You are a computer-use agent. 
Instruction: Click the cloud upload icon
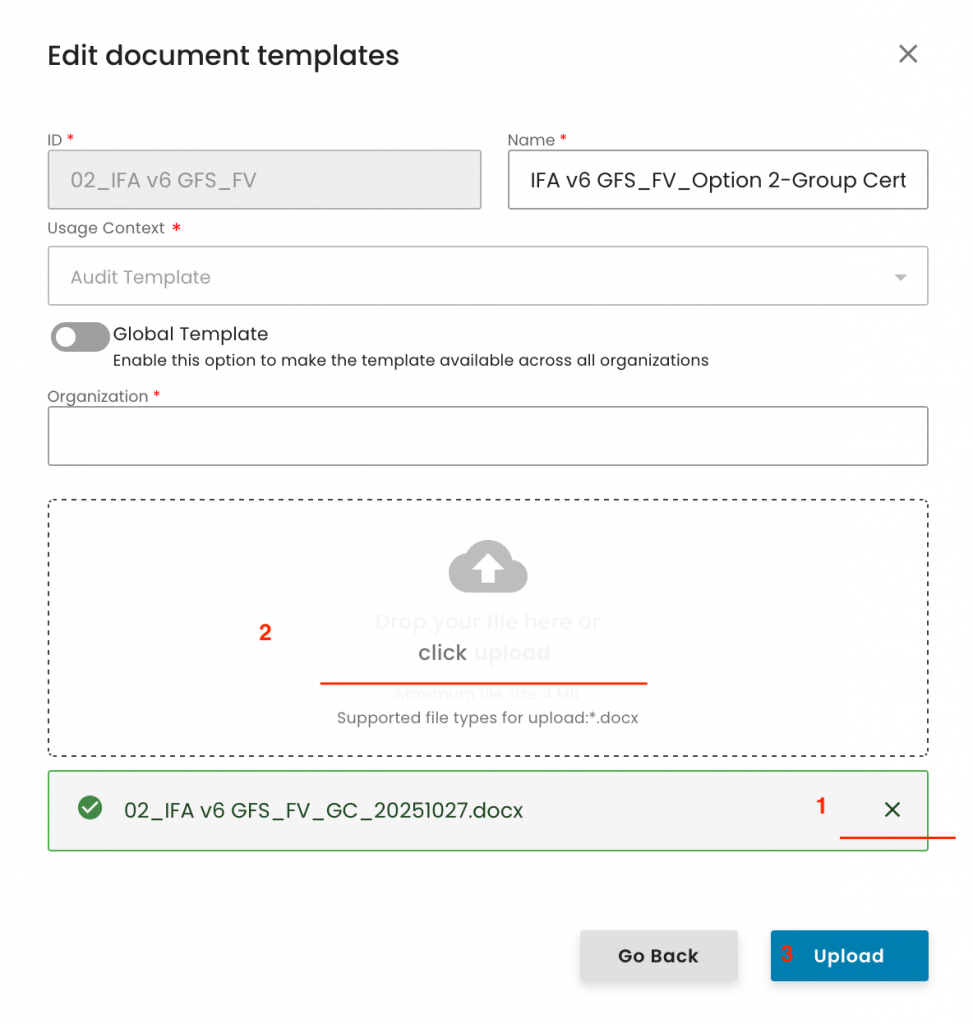487,567
